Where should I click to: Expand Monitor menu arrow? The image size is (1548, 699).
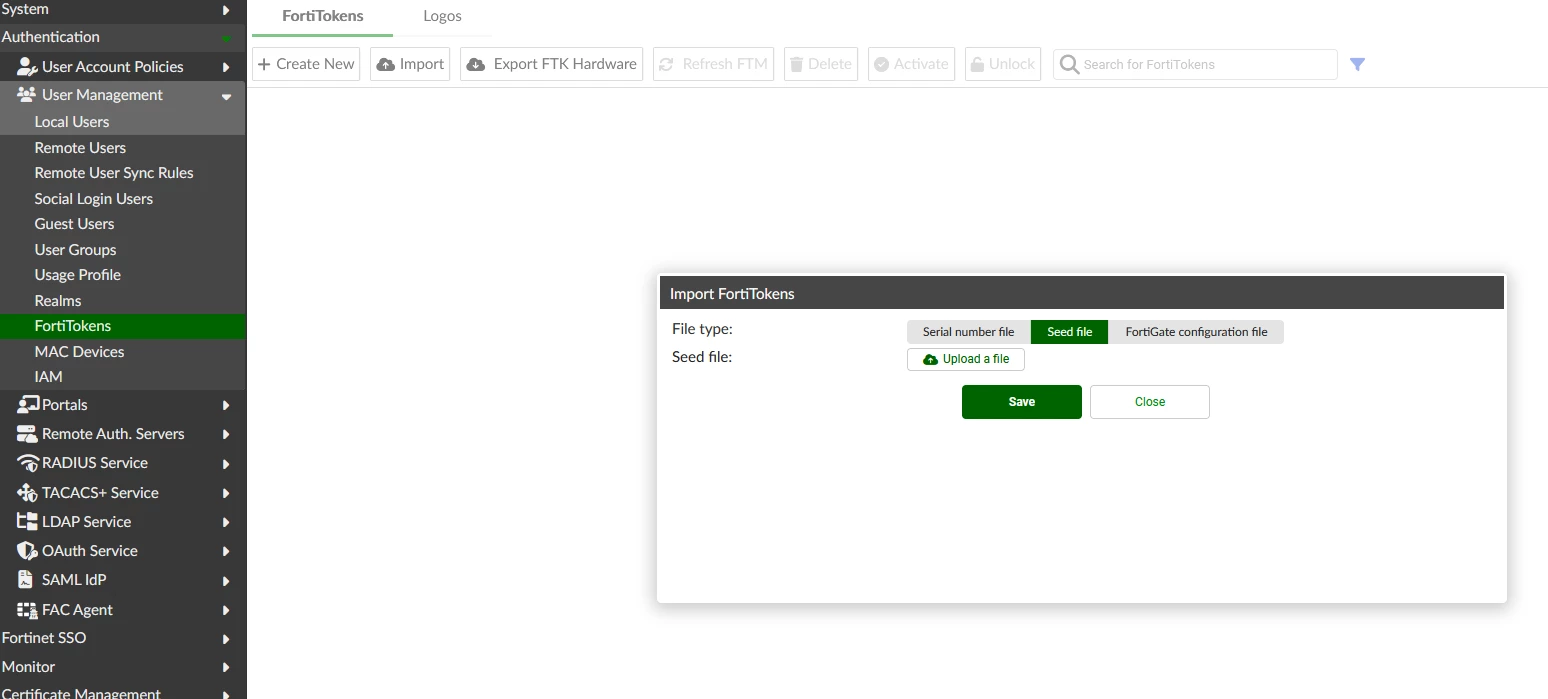[x=226, y=667]
